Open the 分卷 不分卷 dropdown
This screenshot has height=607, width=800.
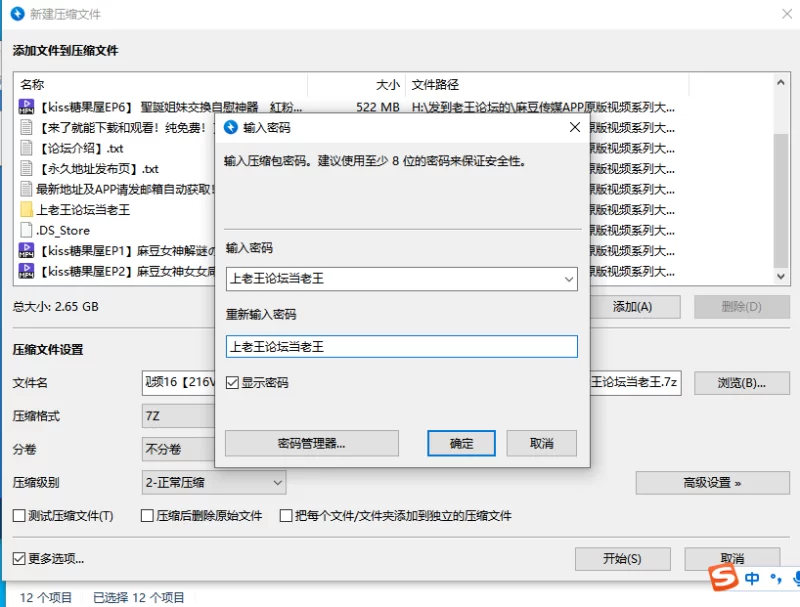coord(178,449)
